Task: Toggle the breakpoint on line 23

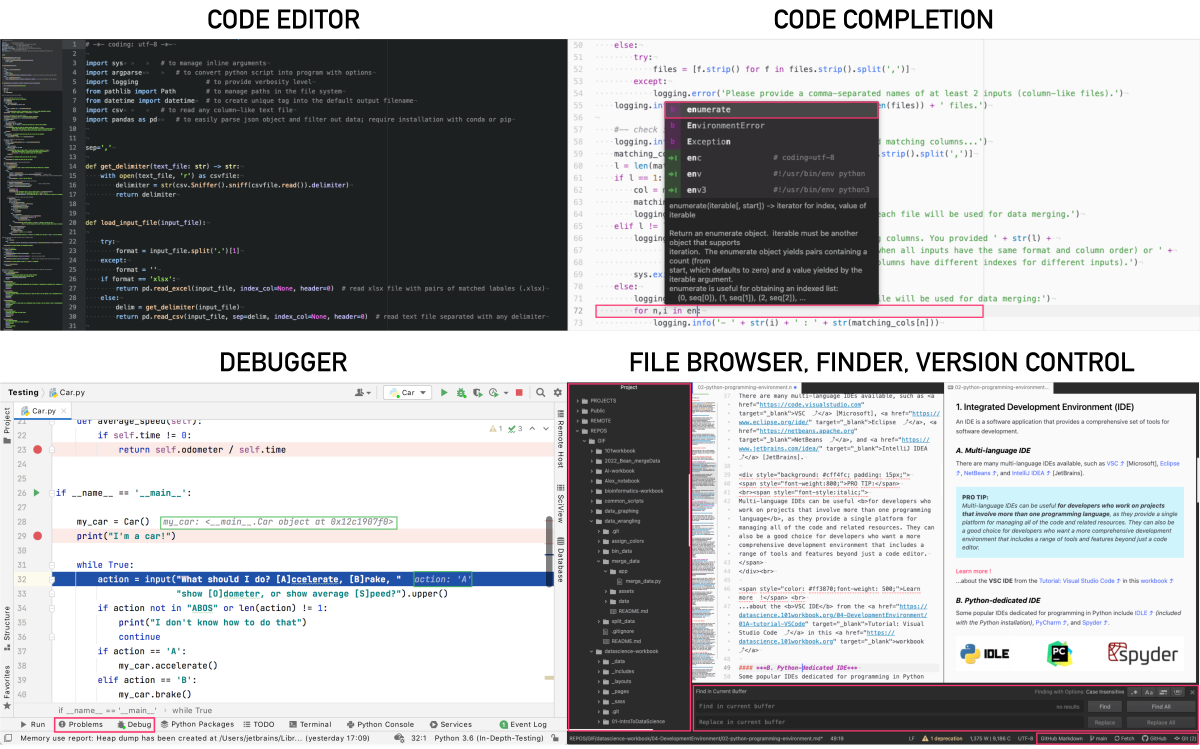Action: coord(38,450)
